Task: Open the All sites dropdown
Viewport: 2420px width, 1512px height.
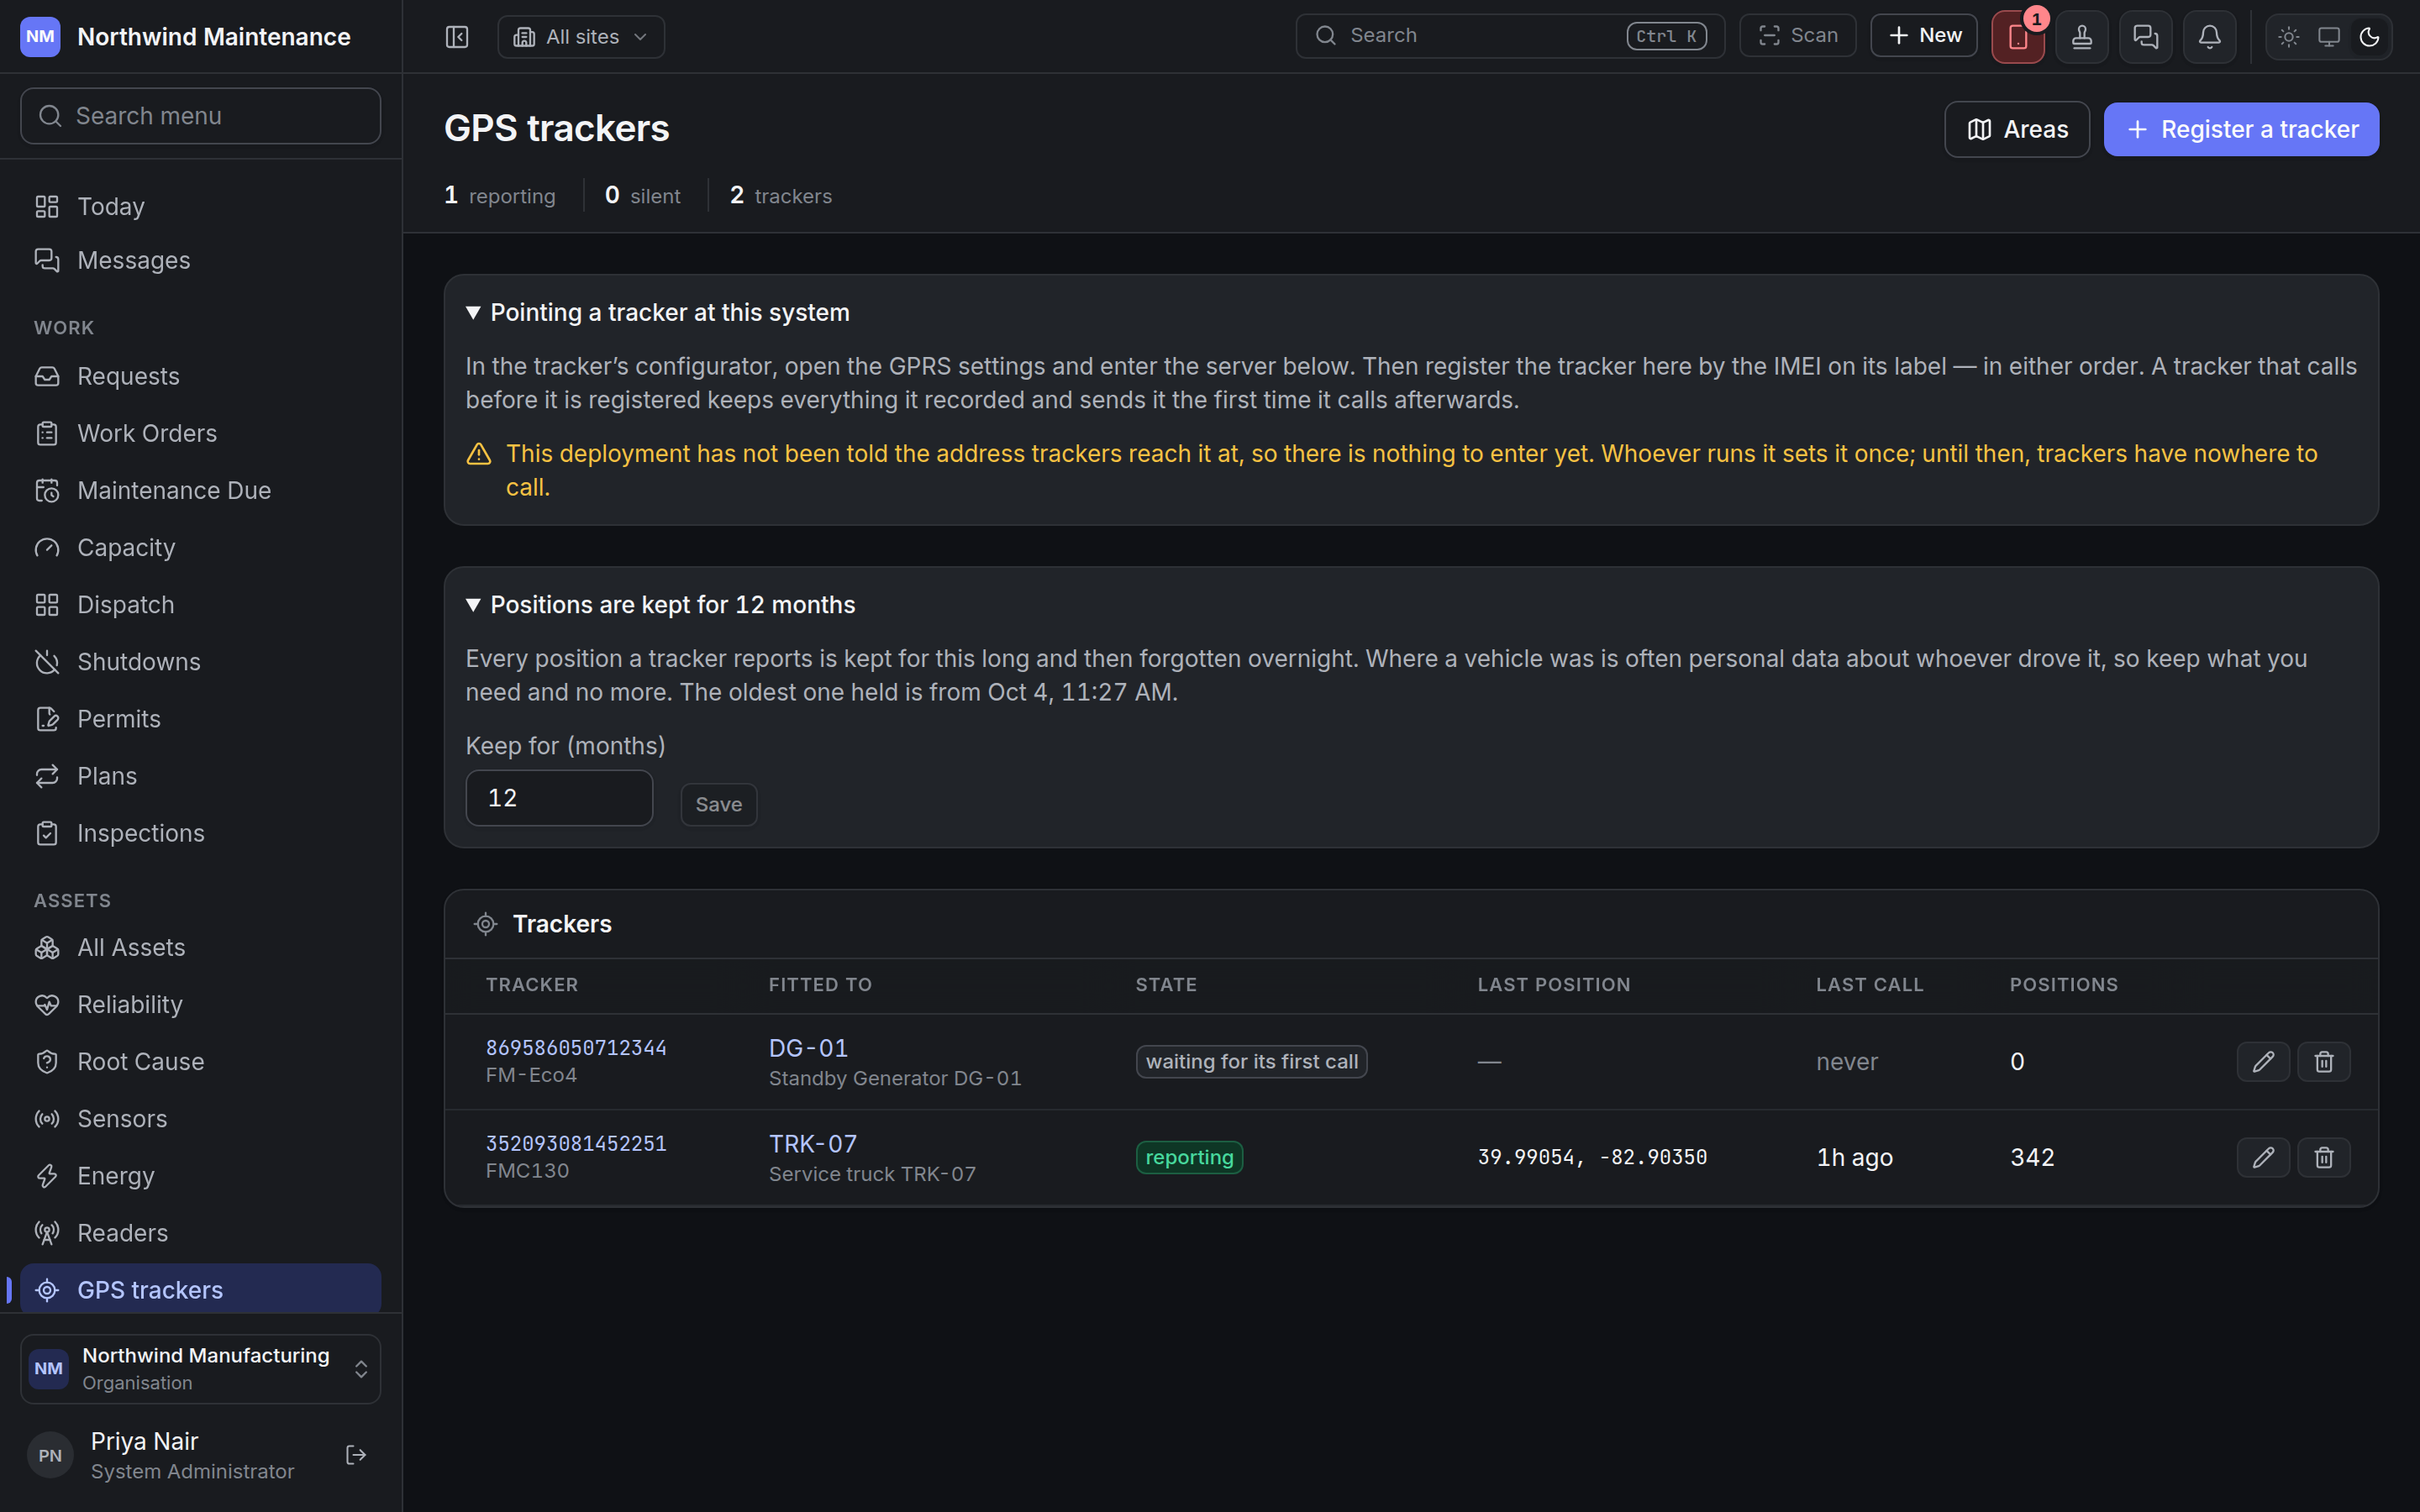Action: click(x=581, y=37)
